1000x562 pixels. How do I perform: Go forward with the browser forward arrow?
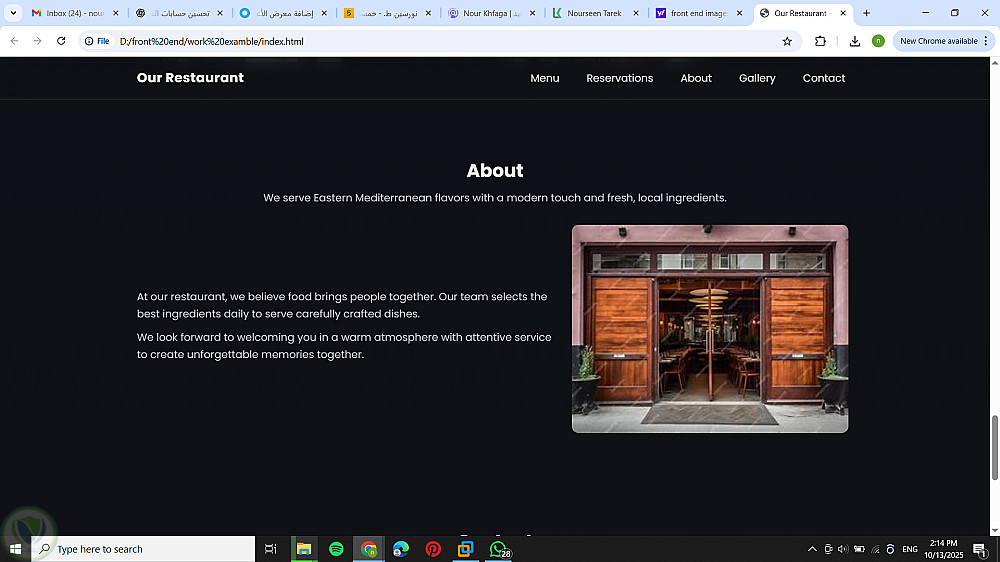(38, 41)
